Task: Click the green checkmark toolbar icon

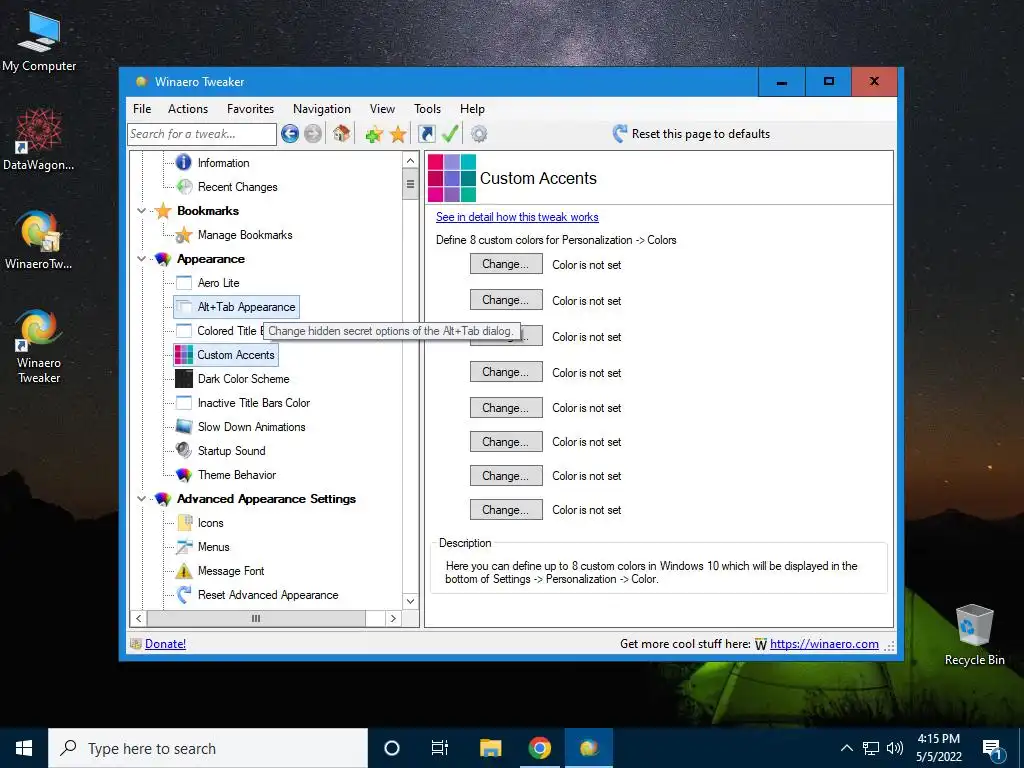Action: [450, 133]
